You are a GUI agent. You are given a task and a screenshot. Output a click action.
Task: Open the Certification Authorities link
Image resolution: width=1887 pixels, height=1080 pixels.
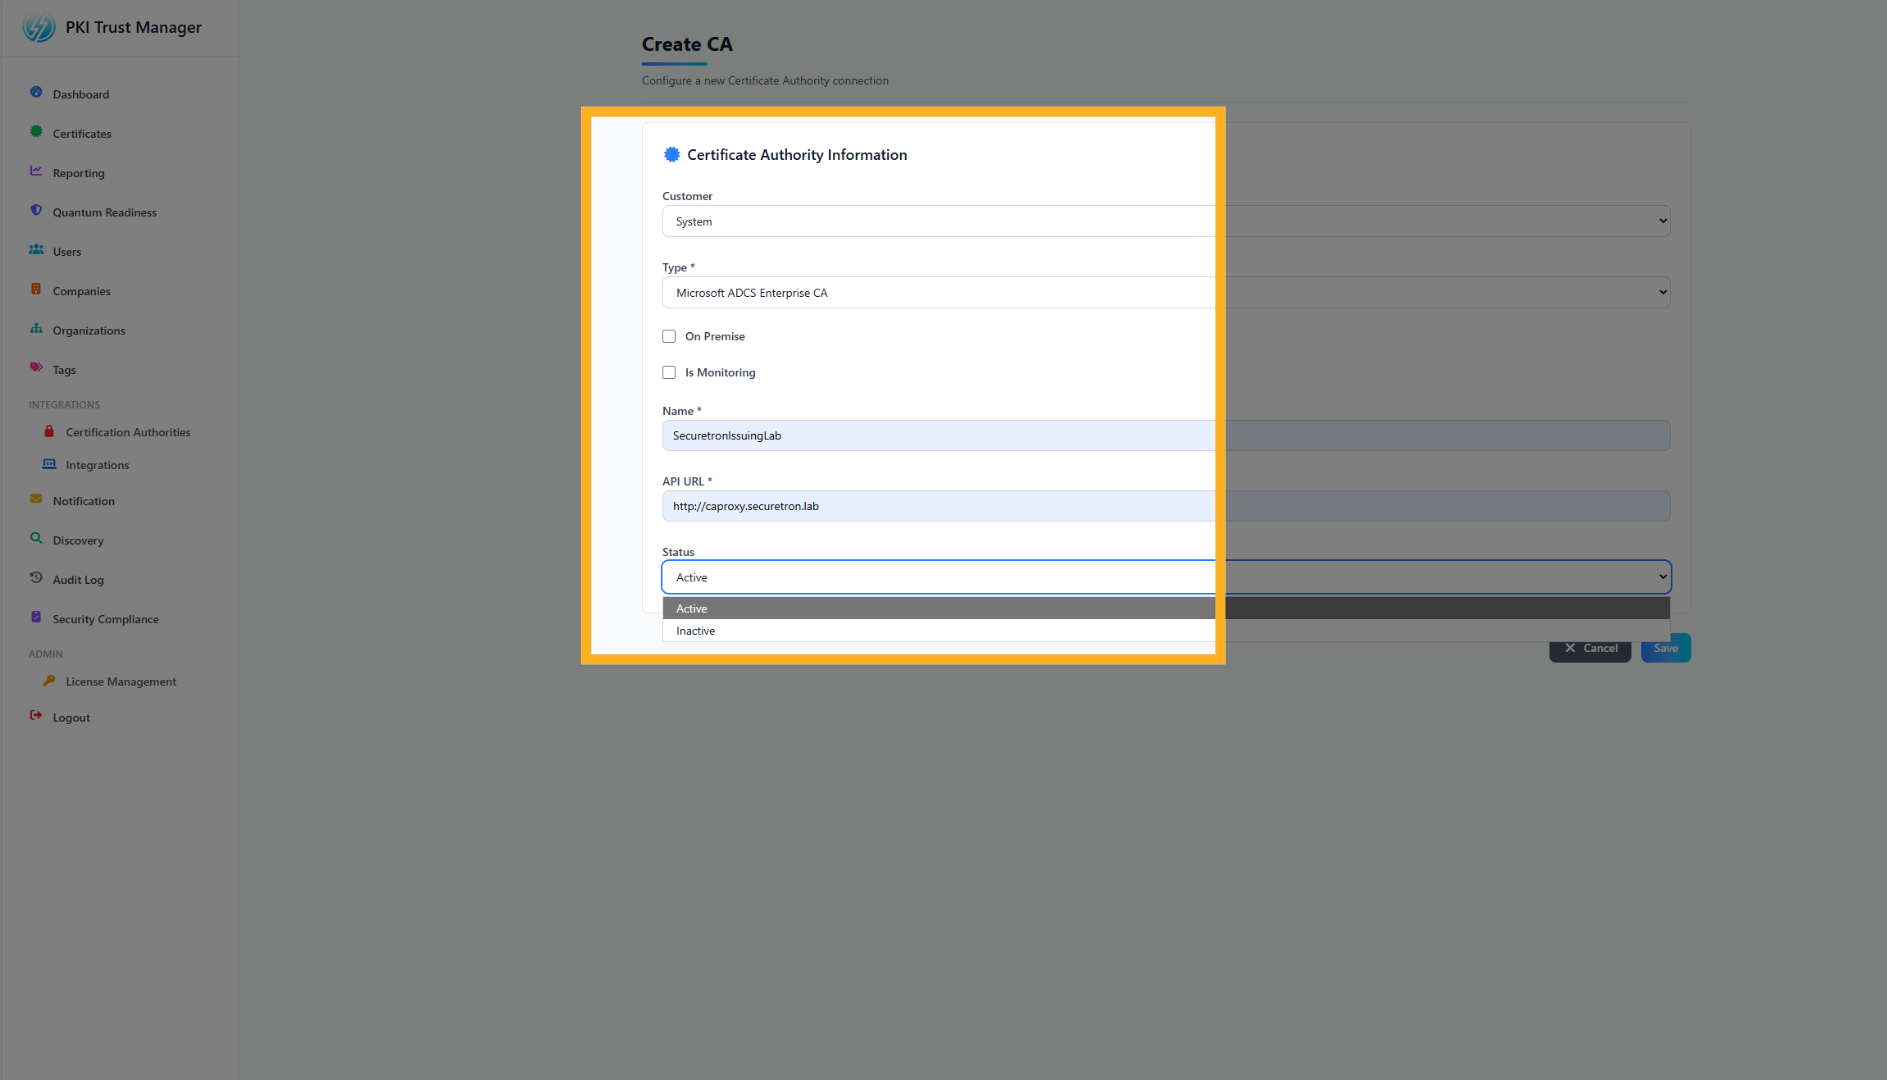pyautogui.click(x=128, y=433)
